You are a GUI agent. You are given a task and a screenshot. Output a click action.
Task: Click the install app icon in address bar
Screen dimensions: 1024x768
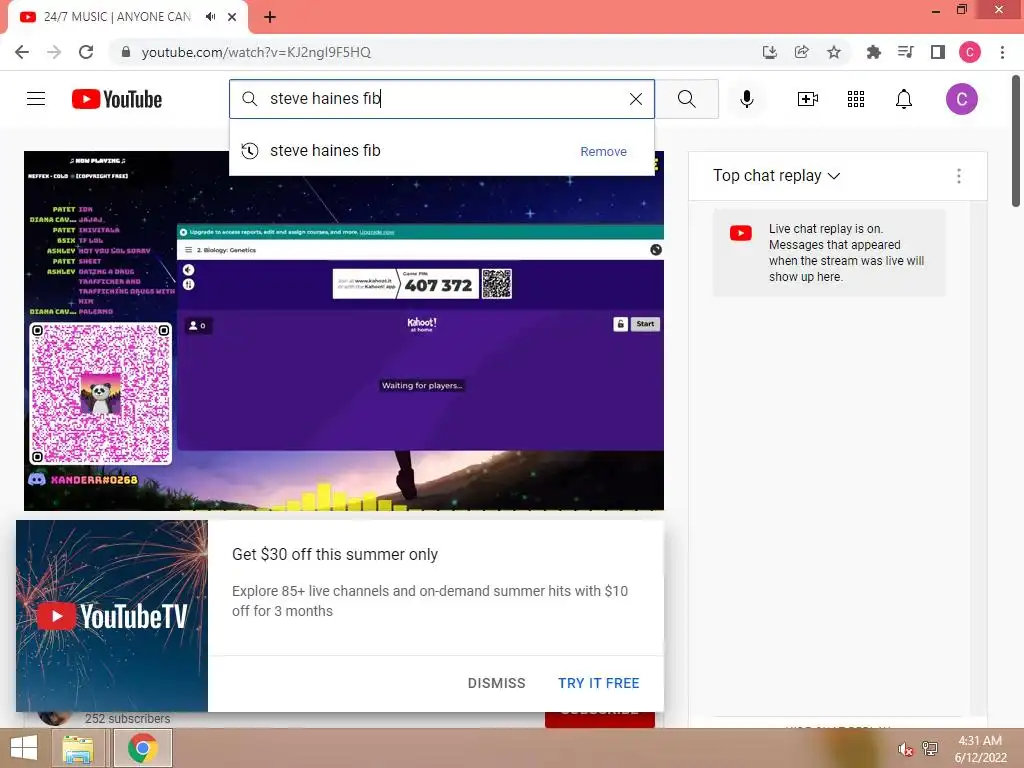point(769,52)
